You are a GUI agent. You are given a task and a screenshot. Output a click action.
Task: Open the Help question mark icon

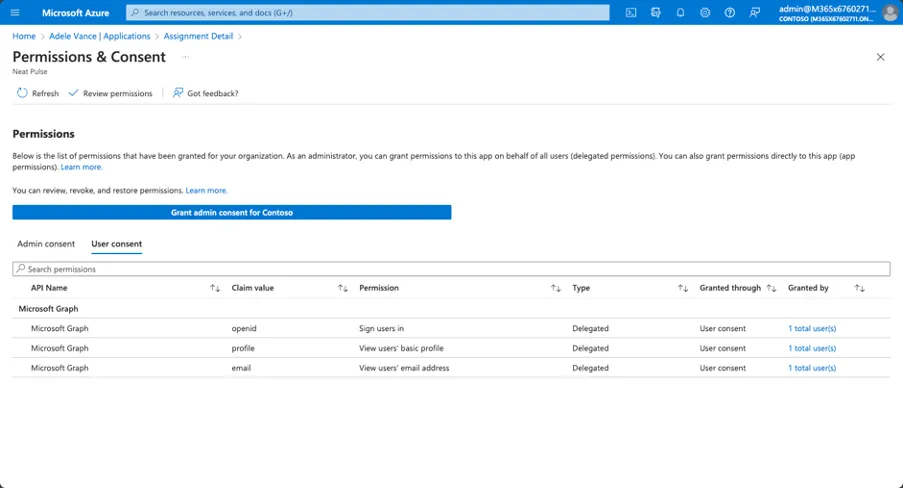(730, 13)
